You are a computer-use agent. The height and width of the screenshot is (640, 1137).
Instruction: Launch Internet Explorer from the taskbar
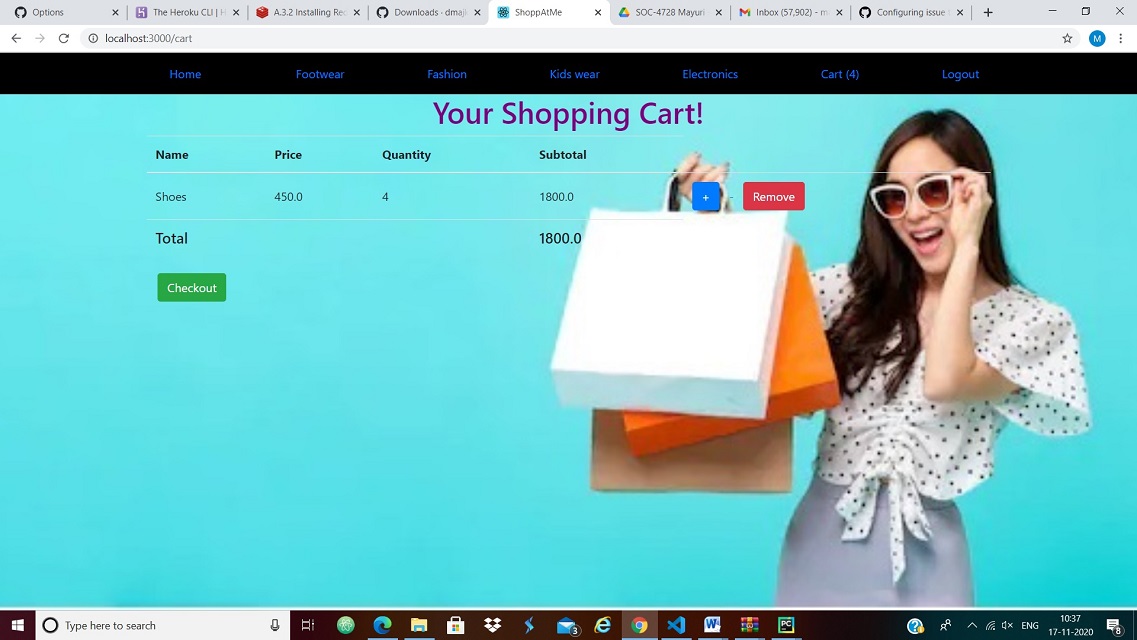pyautogui.click(x=603, y=625)
